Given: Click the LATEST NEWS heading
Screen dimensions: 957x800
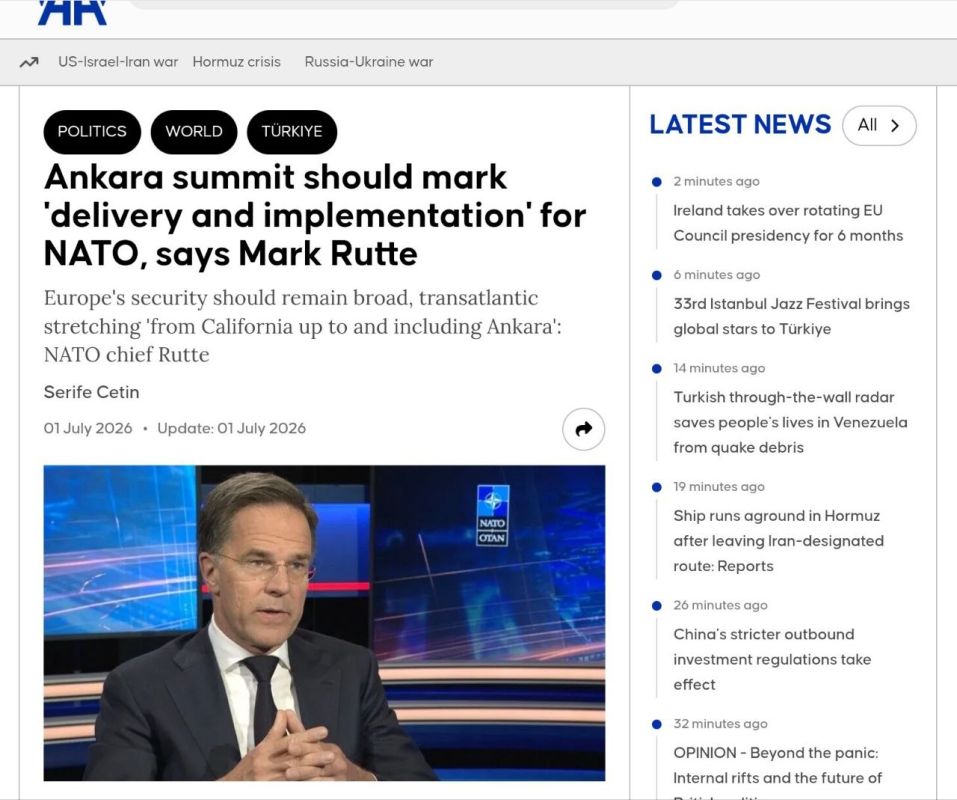Looking at the screenshot, I should (x=740, y=124).
